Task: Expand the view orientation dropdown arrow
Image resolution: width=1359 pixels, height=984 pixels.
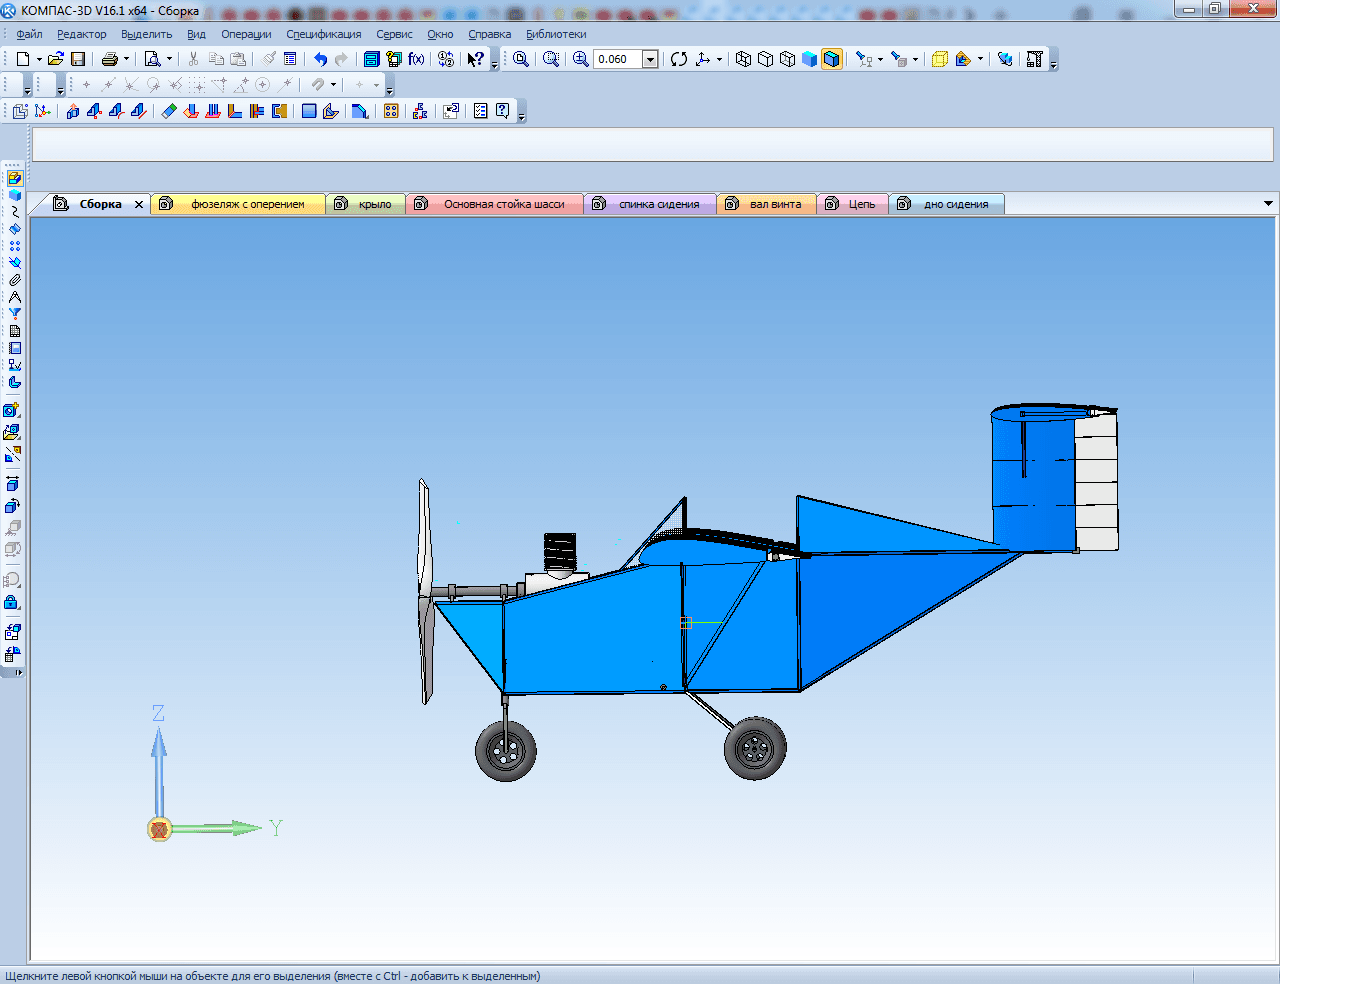Action: (x=719, y=59)
